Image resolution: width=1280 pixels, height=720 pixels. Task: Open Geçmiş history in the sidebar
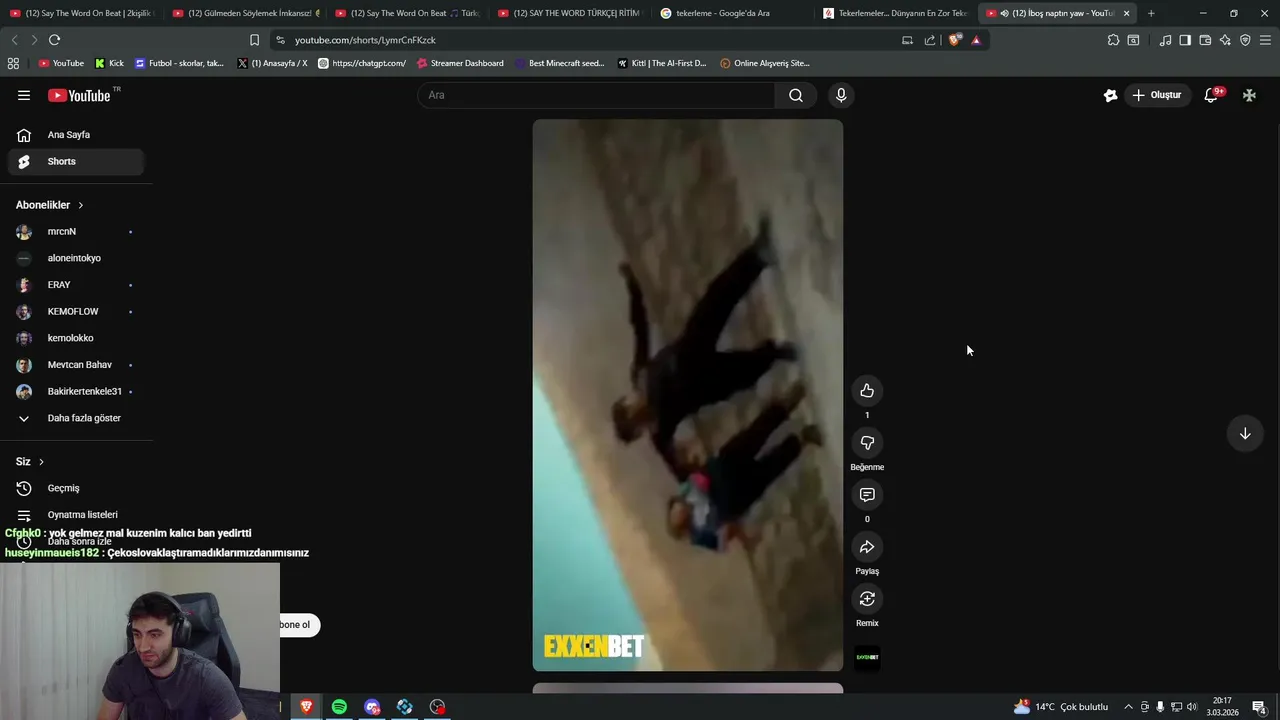tap(76, 488)
